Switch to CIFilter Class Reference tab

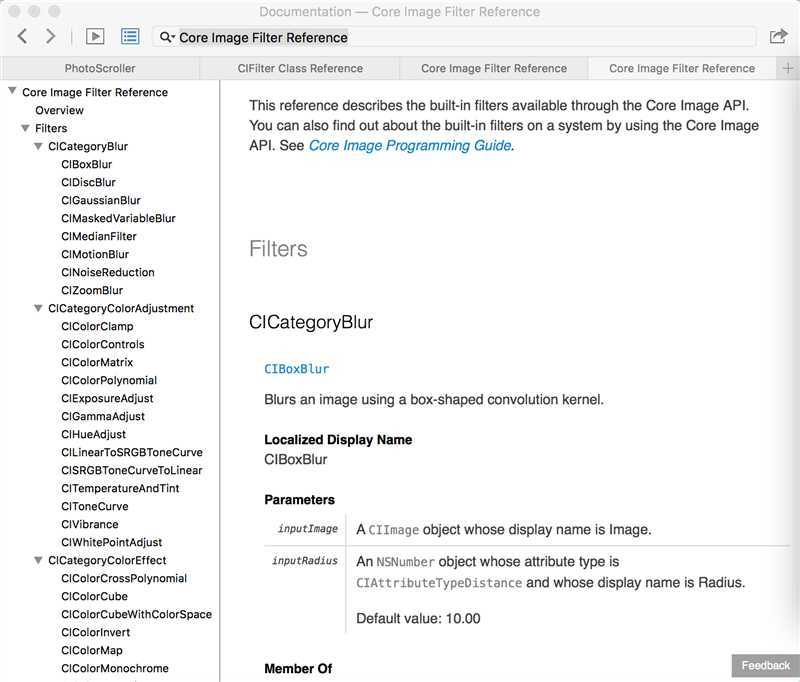click(x=300, y=68)
